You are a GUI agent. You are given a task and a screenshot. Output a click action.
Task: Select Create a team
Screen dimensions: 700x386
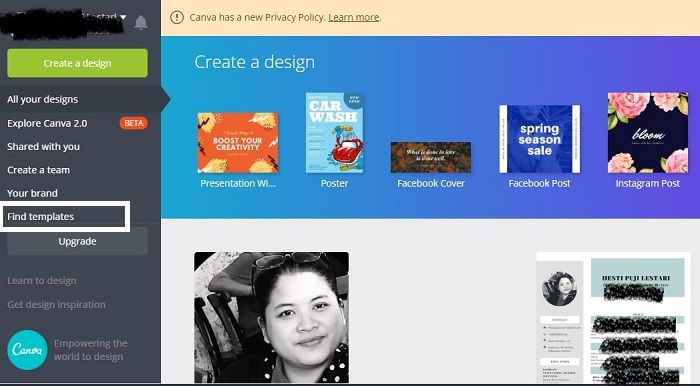(x=38, y=170)
